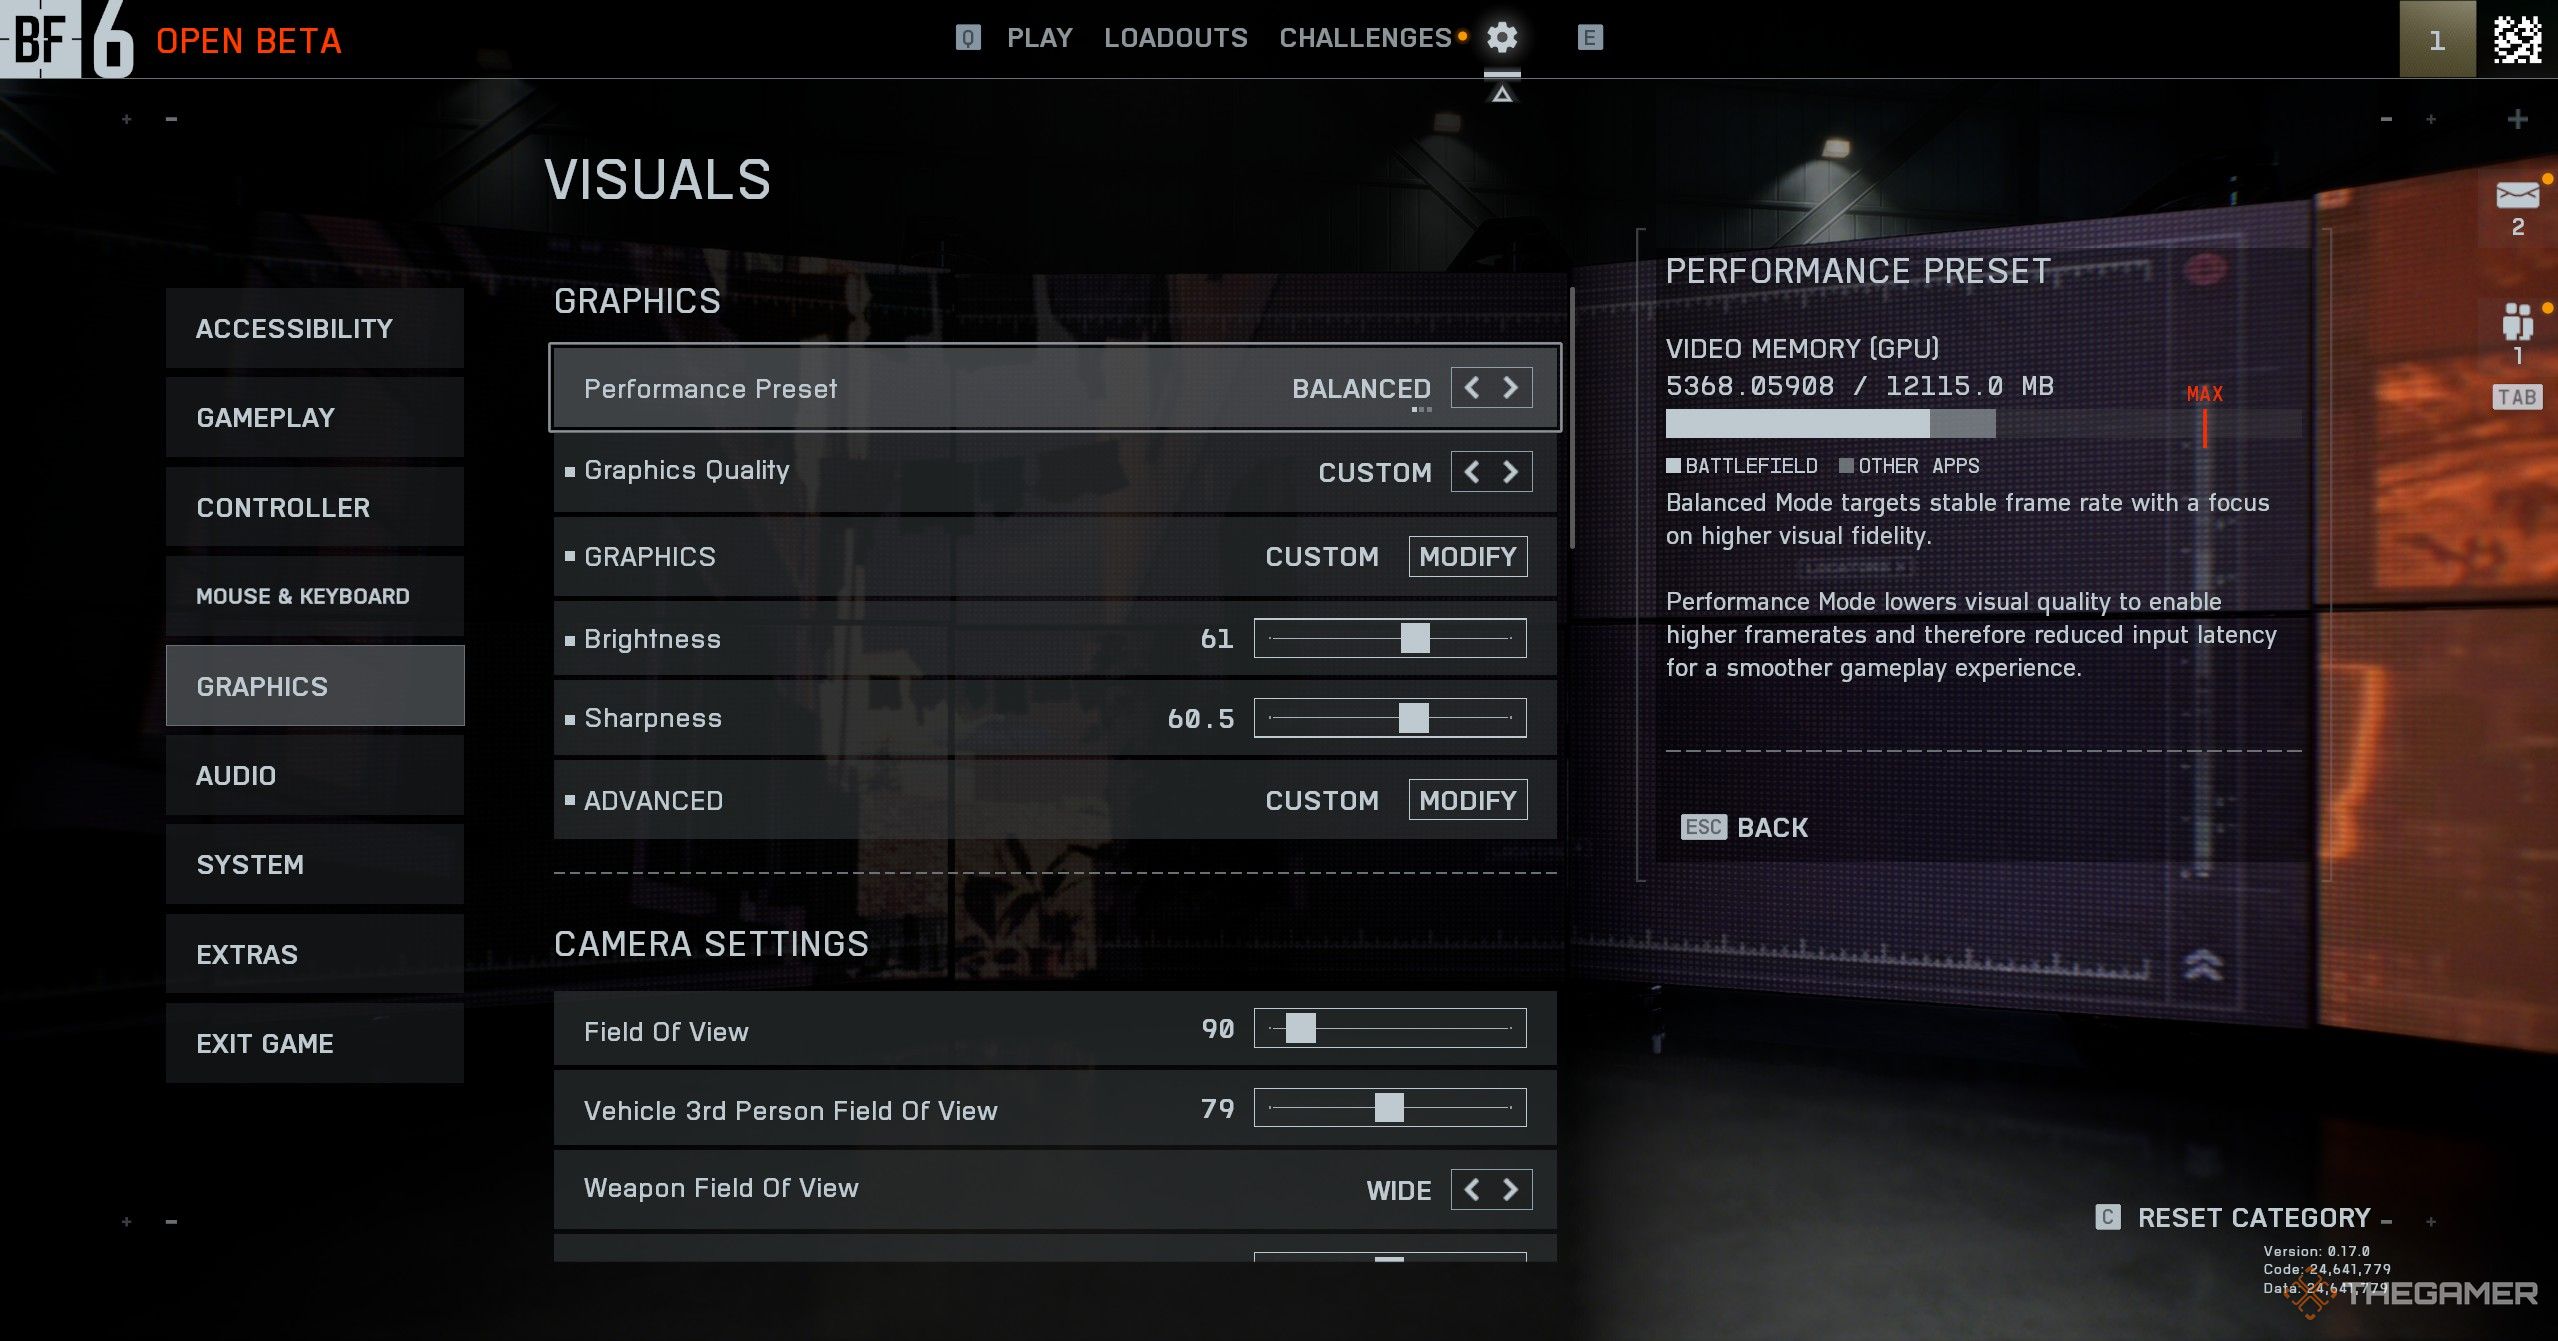2558x1341 pixels.
Task: Open the PLAY tab
Action: click(x=1039, y=38)
